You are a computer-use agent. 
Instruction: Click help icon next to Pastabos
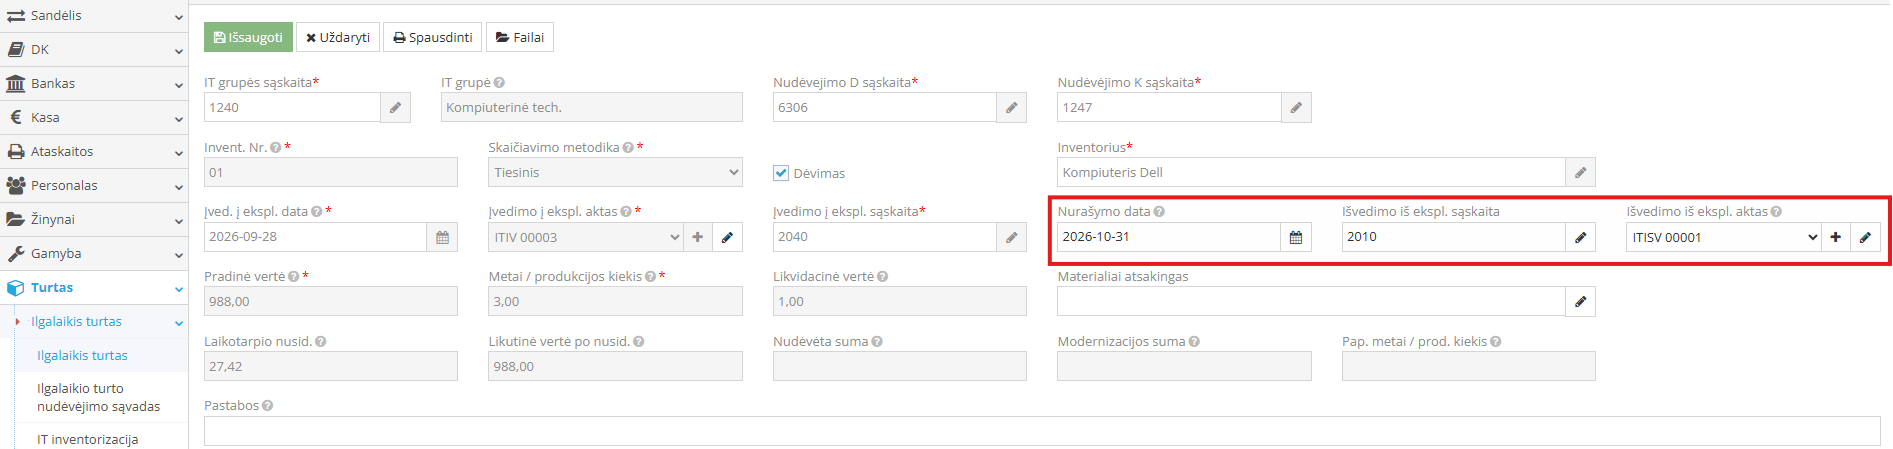coord(268,406)
